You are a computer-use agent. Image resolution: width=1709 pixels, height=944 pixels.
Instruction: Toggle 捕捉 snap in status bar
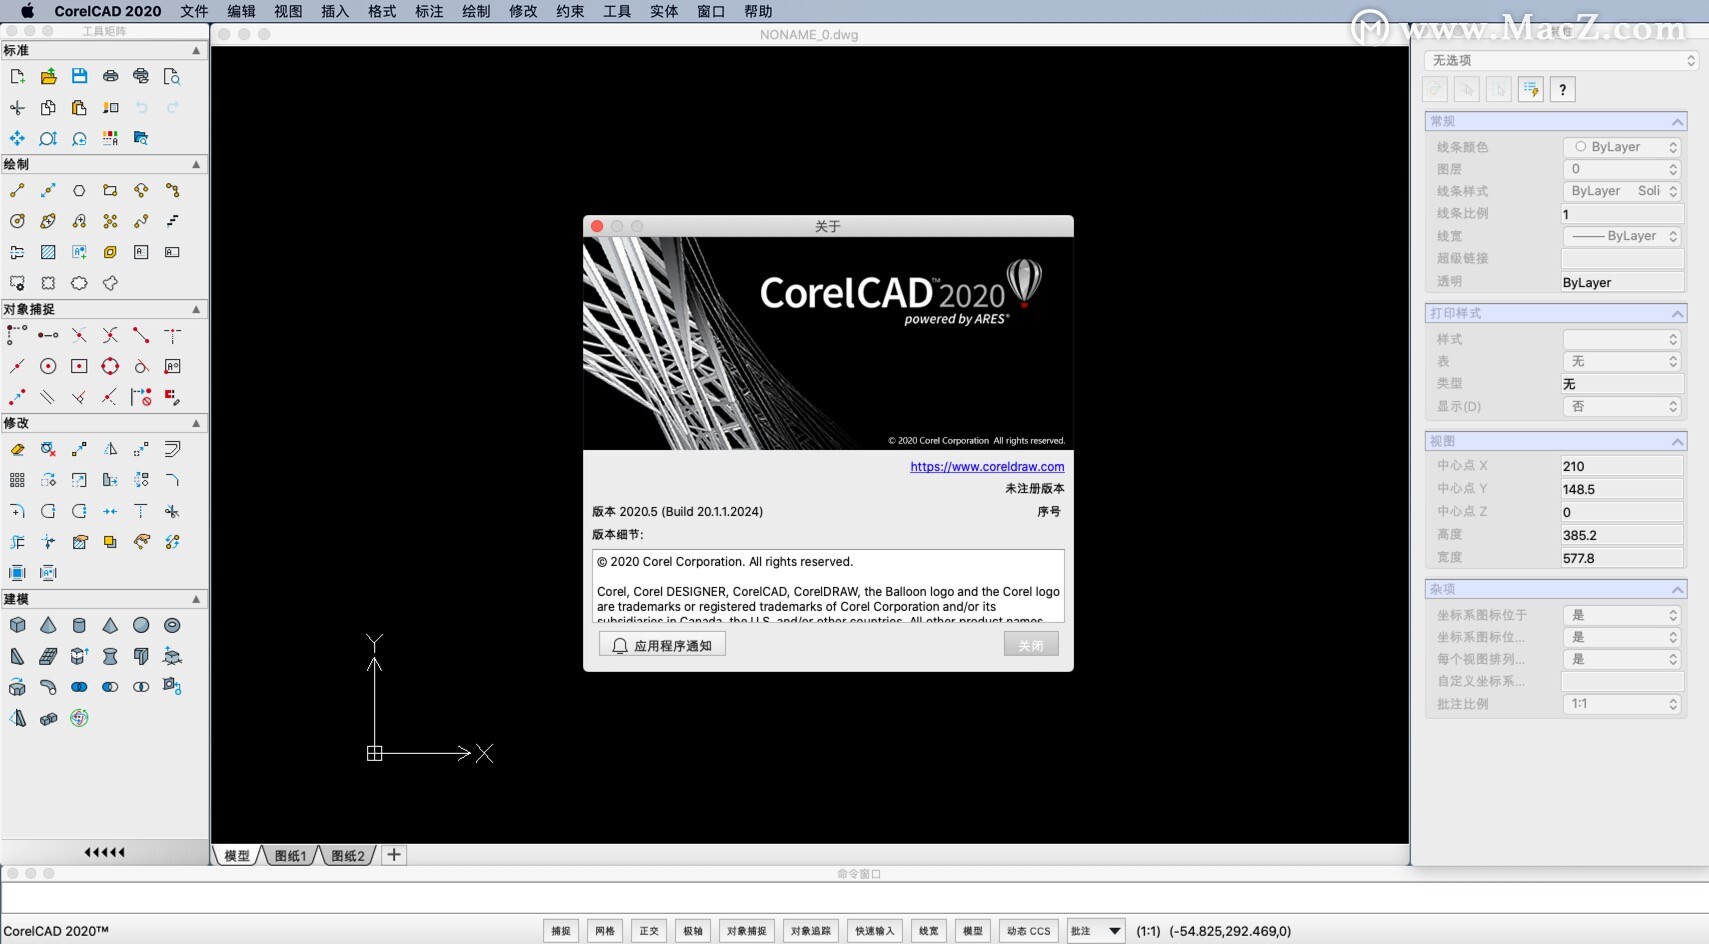[561, 931]
